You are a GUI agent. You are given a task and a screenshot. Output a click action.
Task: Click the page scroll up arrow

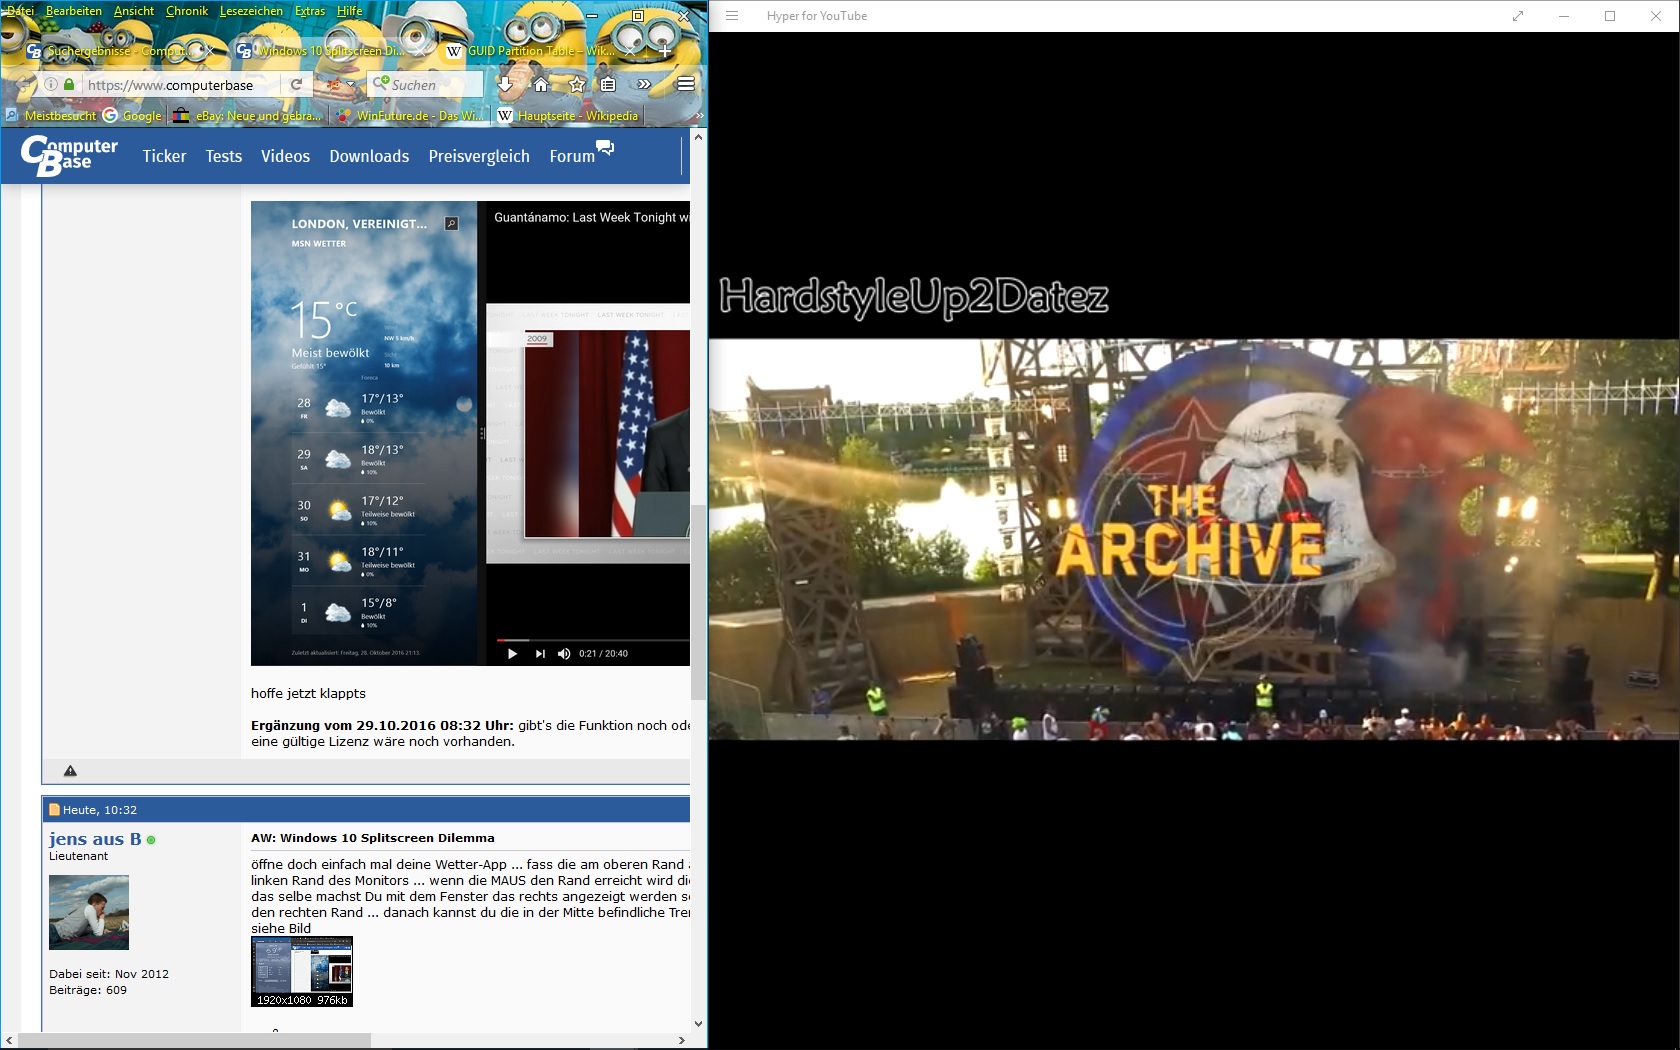click(x=698, y=137)
